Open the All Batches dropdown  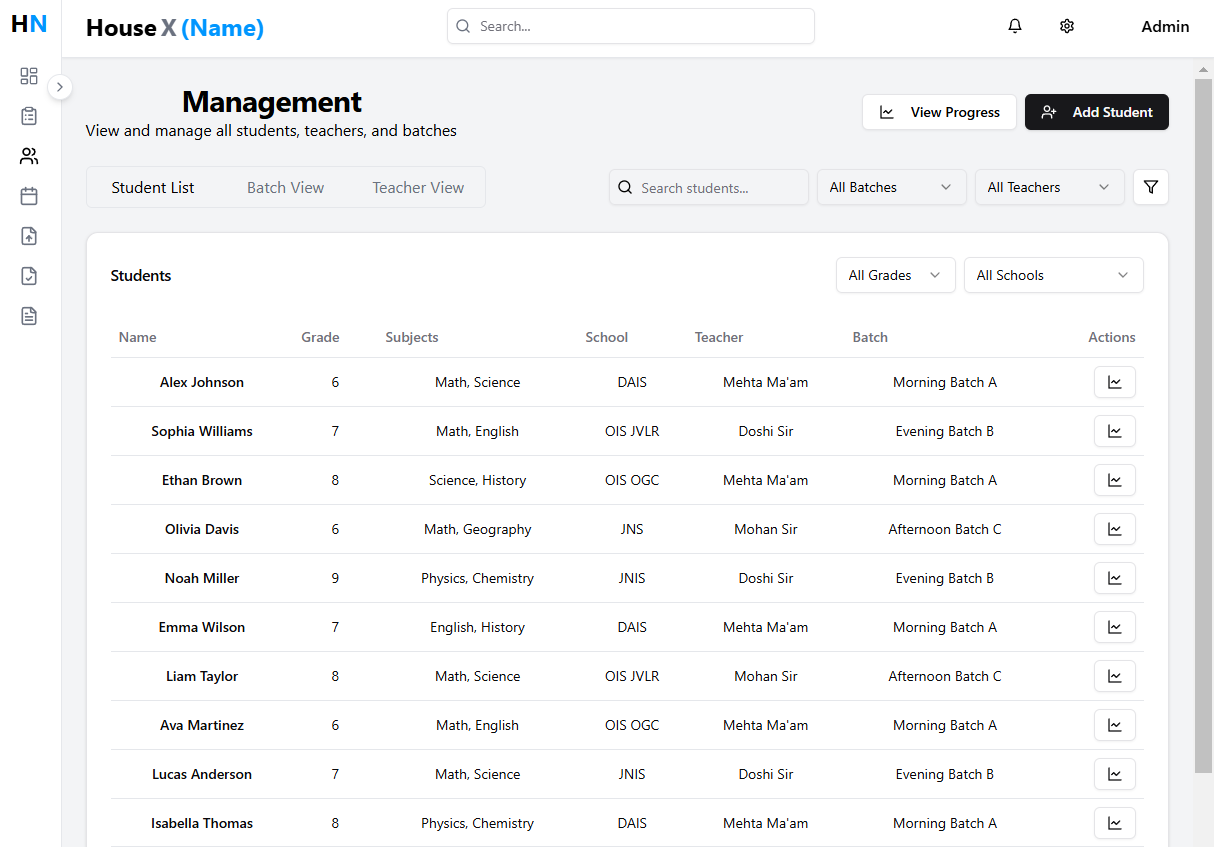[x=890, y=187]
